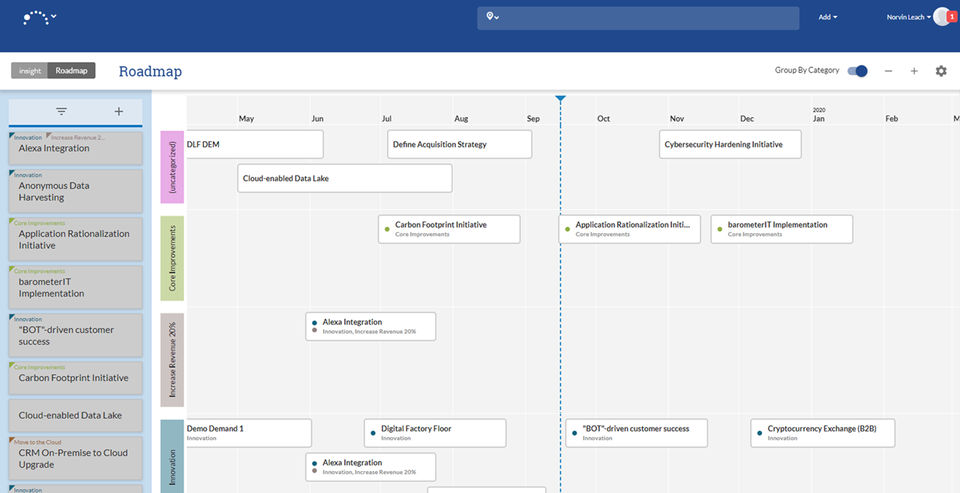The image size is (960, 493).
Task: Open the filter icon in sidebar
Action: (61, 111)
